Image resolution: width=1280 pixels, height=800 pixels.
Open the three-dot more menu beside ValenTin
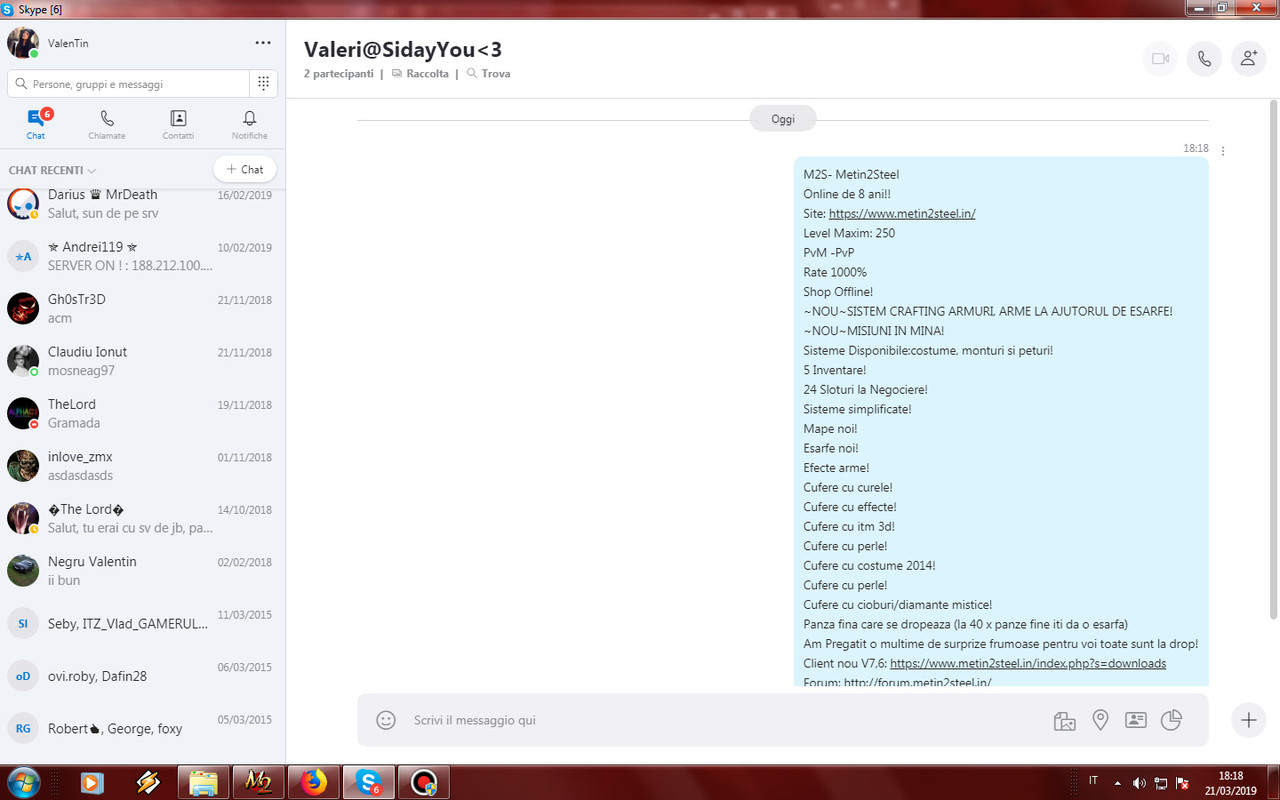(263, 43)
